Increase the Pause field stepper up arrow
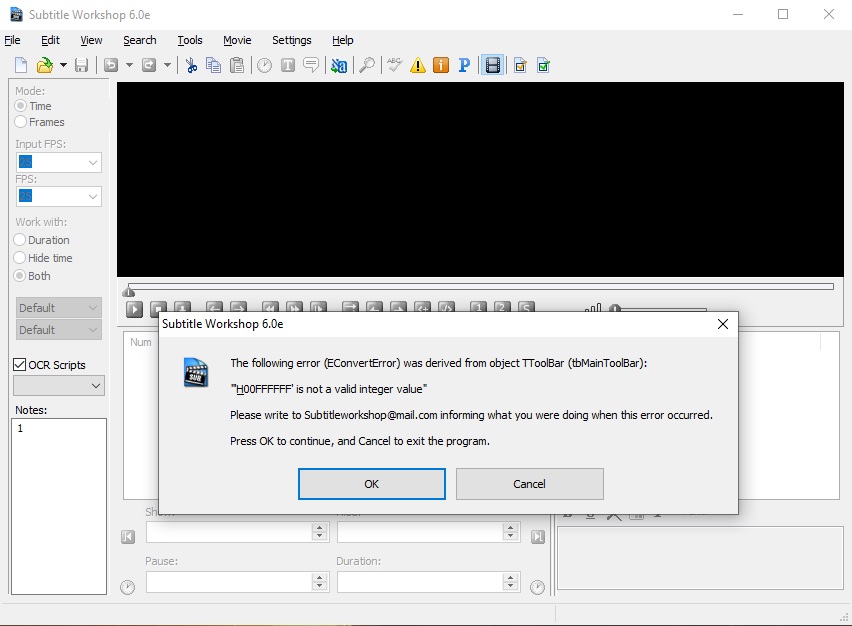Viewport: 852px width, 626px height. coord(320,577)
